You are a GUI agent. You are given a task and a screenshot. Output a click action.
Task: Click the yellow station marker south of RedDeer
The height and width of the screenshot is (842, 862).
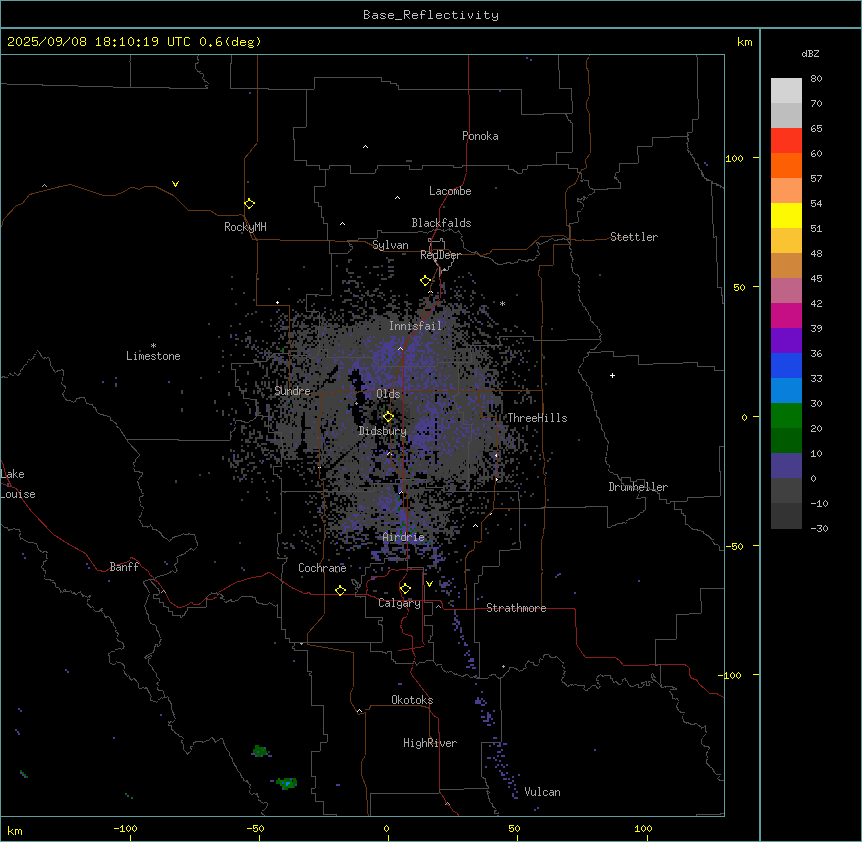point(425,281)
